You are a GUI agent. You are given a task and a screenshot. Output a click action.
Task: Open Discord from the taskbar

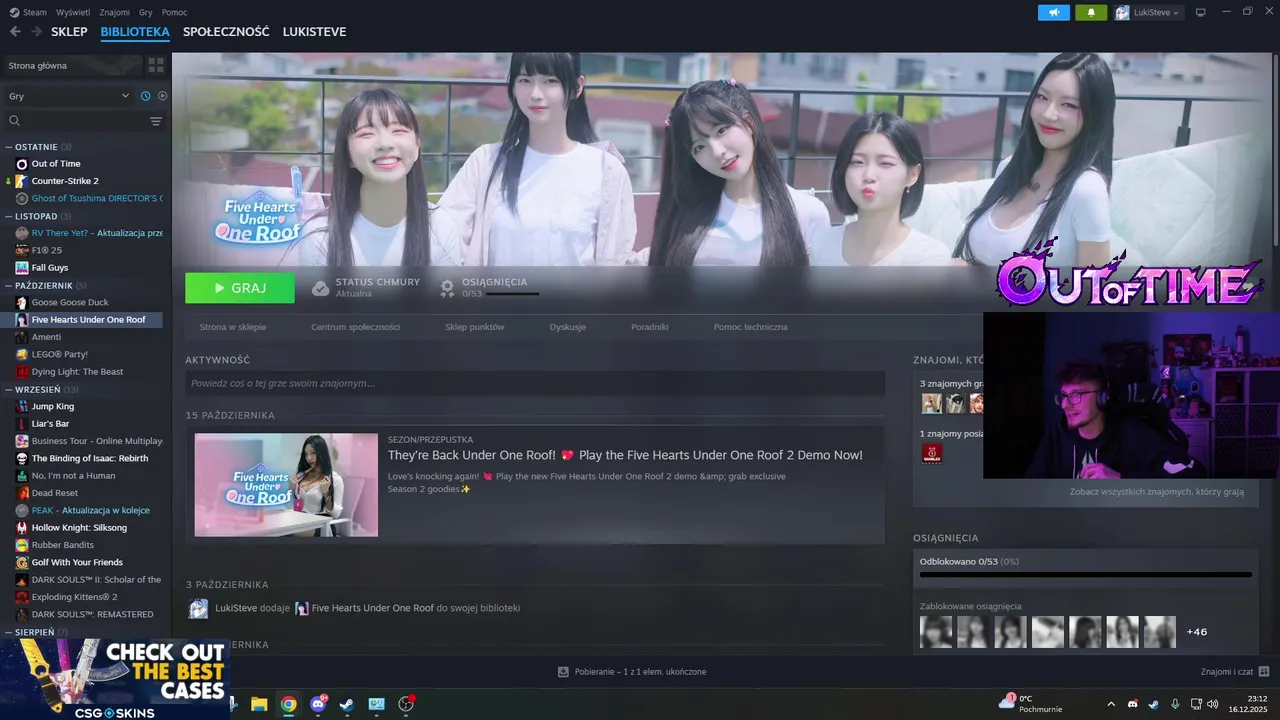[319, 704]
